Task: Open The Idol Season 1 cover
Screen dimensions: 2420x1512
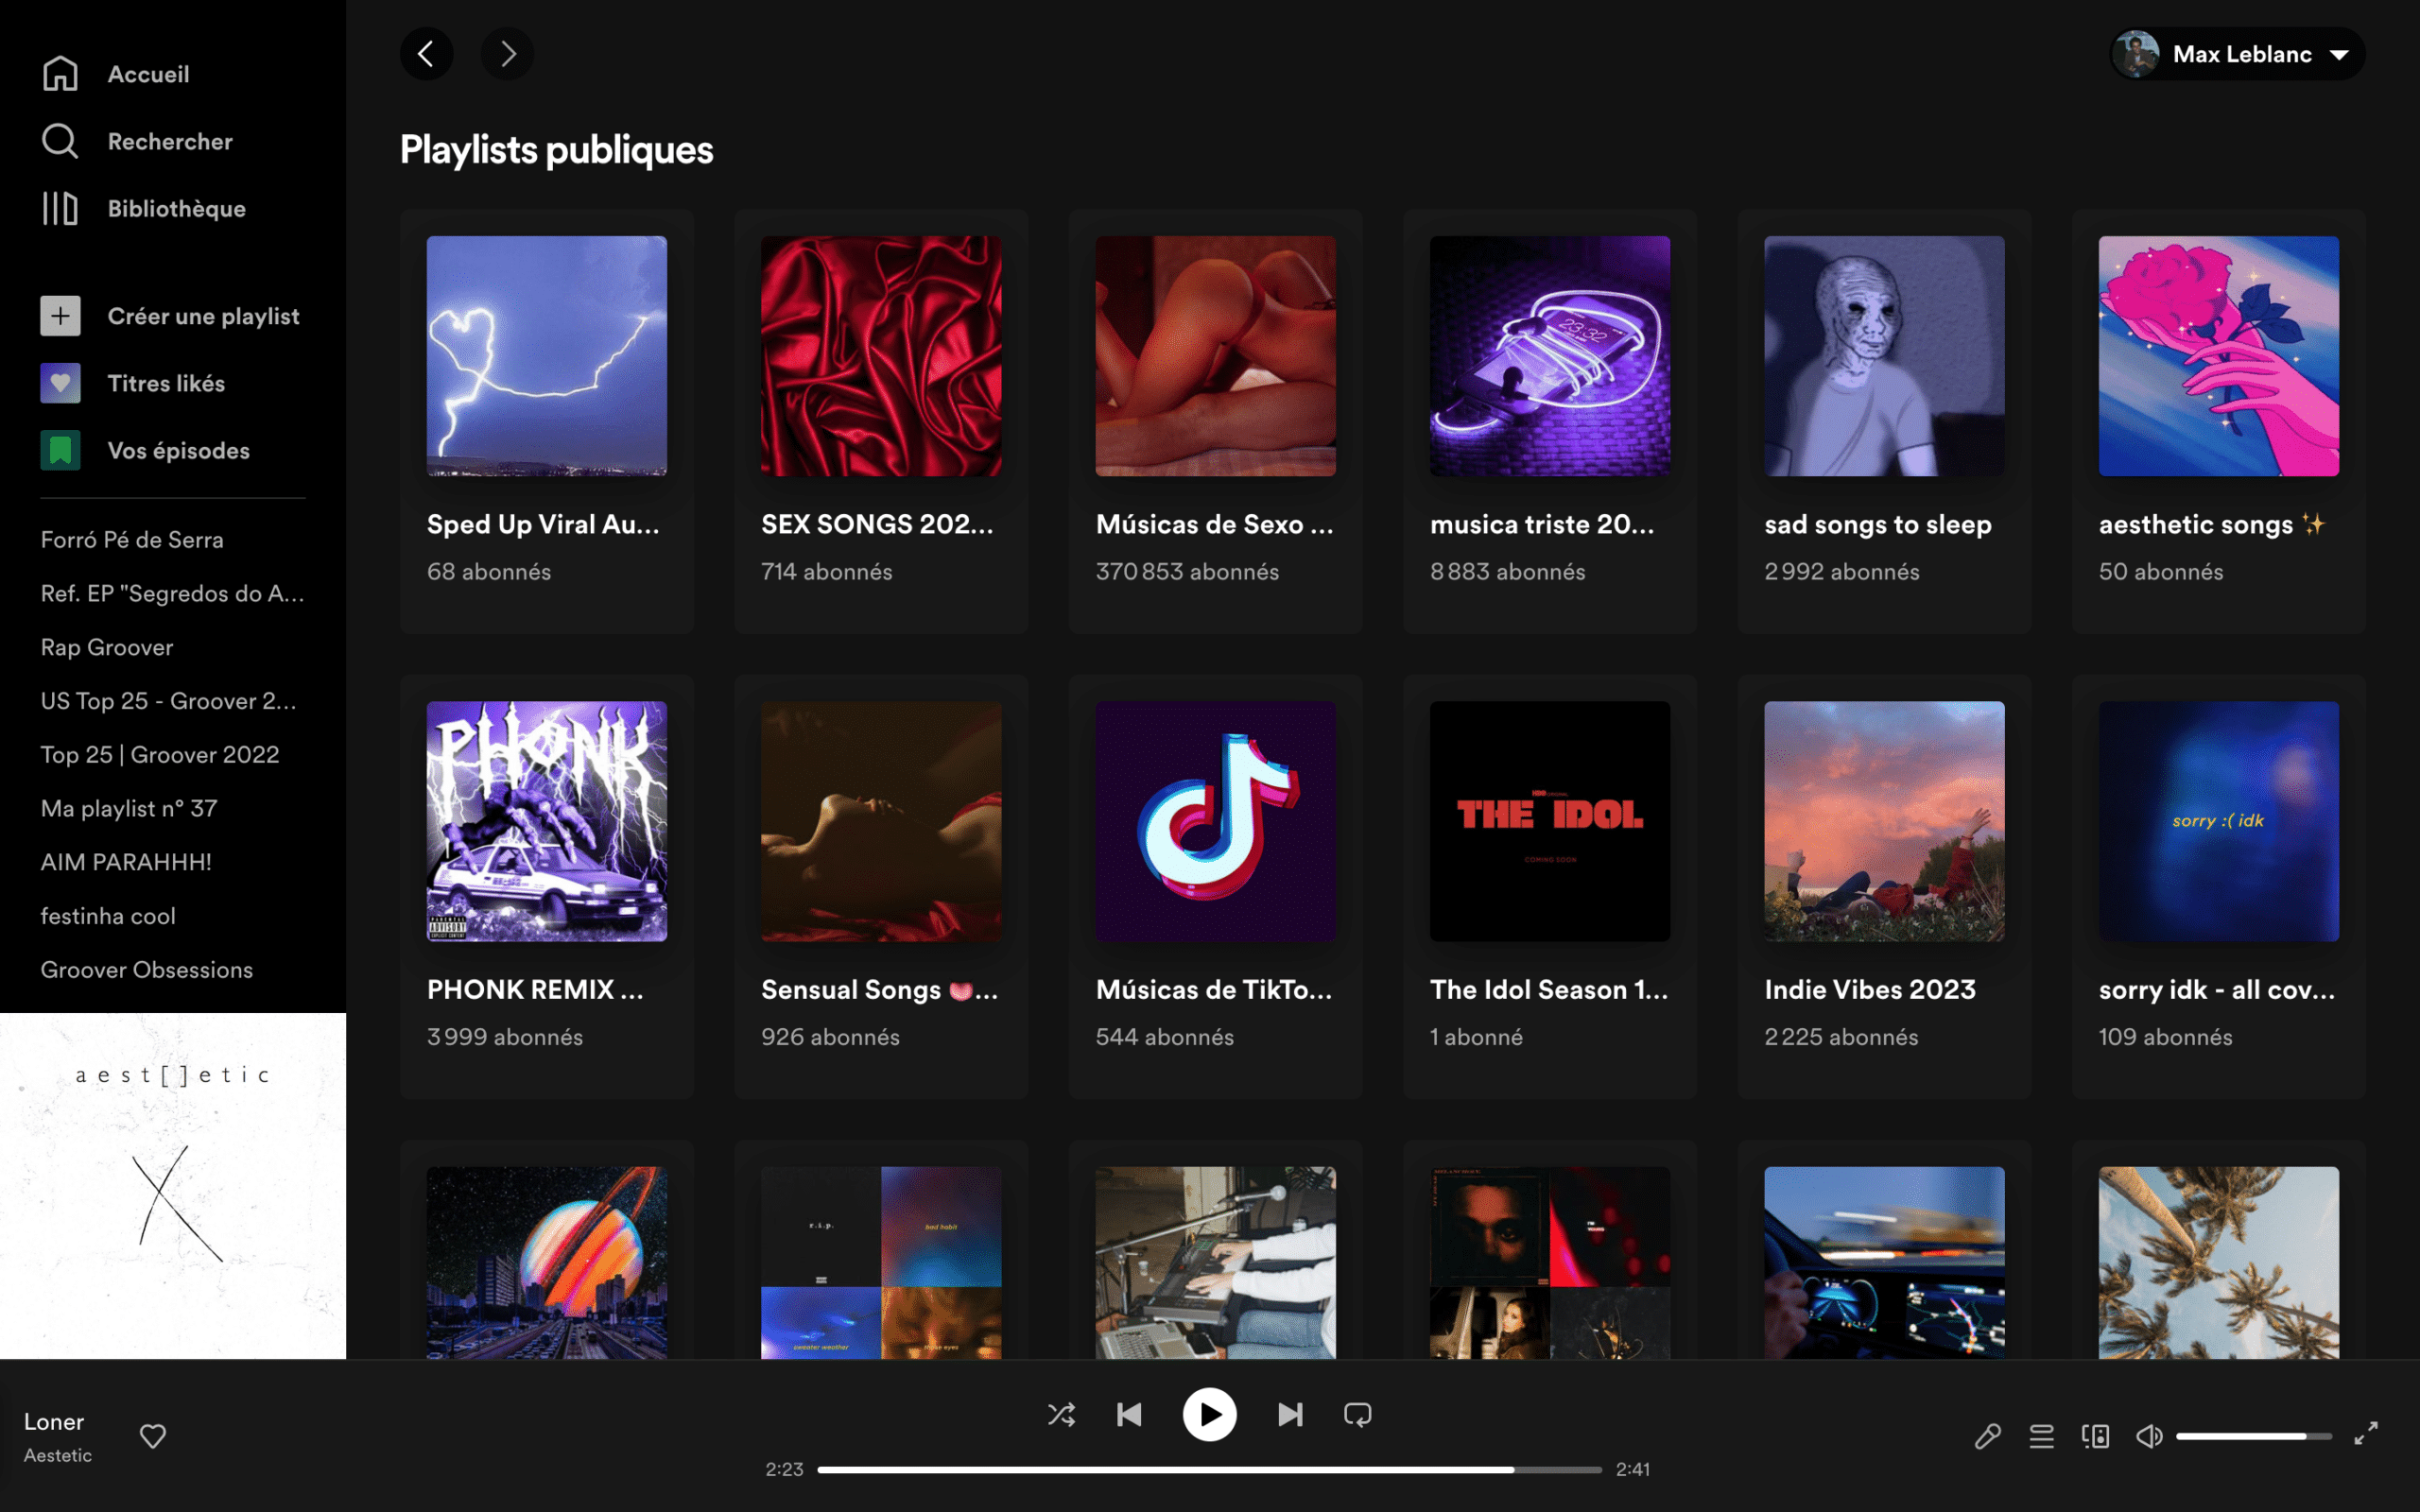Action: (x=1550, y=821)
